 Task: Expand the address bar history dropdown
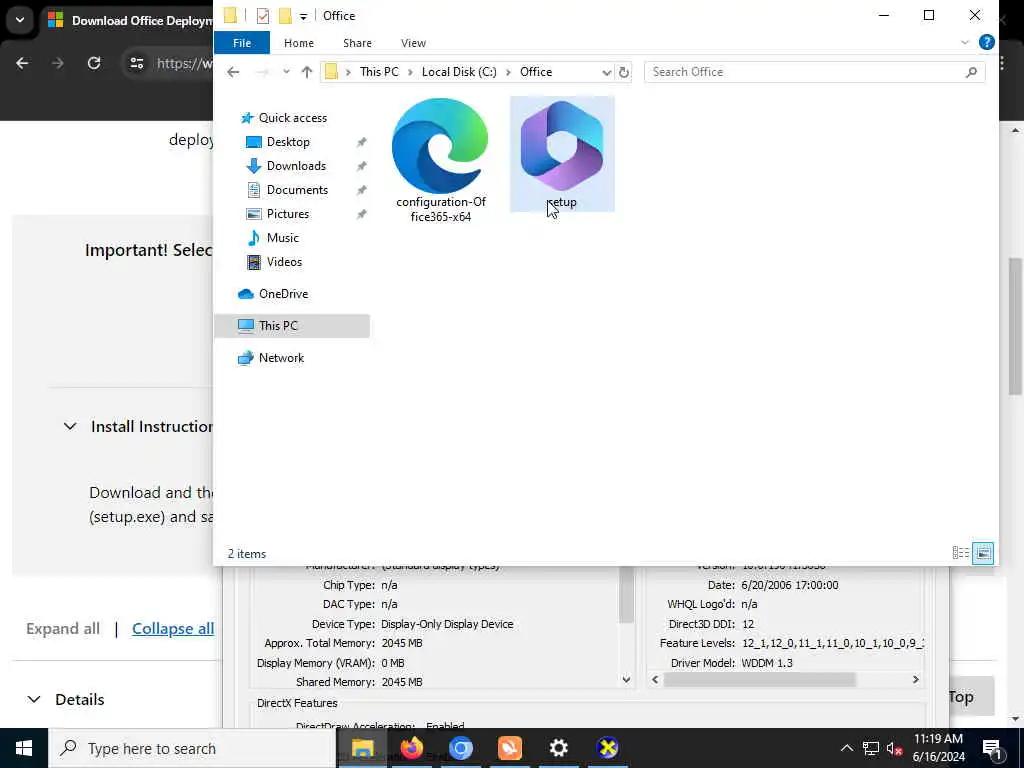click(607, 72)
